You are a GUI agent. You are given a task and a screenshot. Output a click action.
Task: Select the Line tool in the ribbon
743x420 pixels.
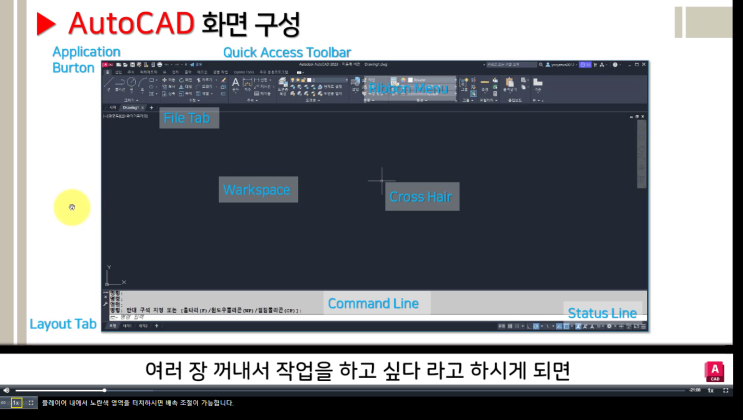click(x=109, y=84)
